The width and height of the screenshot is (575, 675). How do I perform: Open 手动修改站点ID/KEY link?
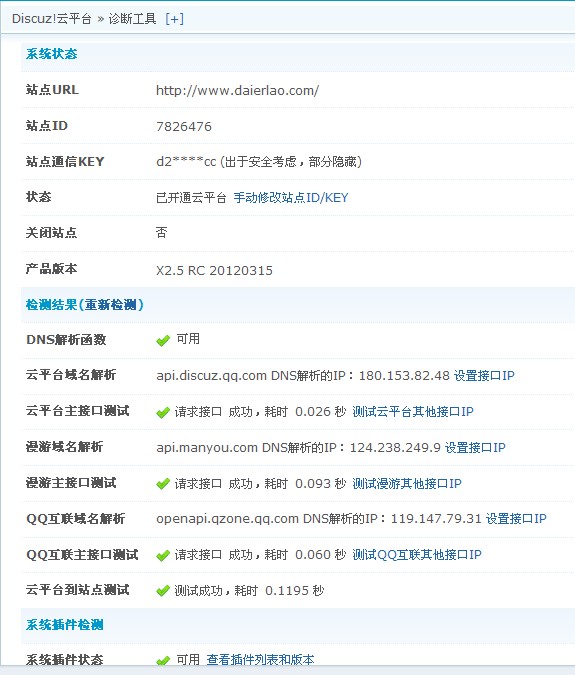click(x=291, y=198)
